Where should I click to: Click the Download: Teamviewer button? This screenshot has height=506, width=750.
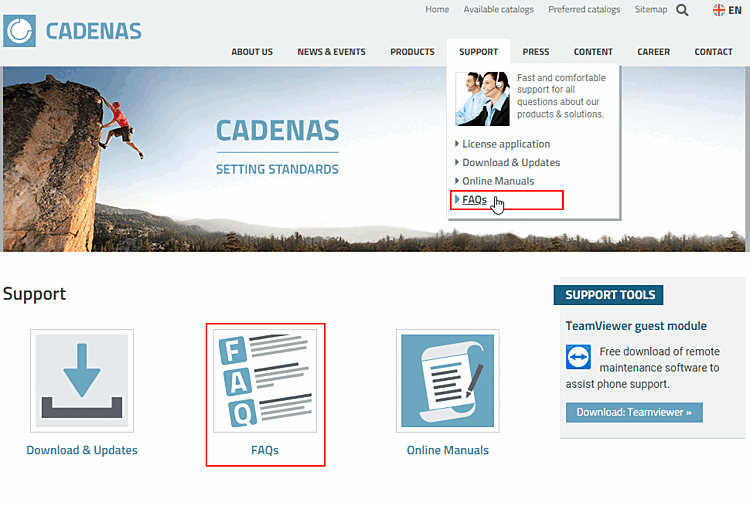(x=634, y=412)
